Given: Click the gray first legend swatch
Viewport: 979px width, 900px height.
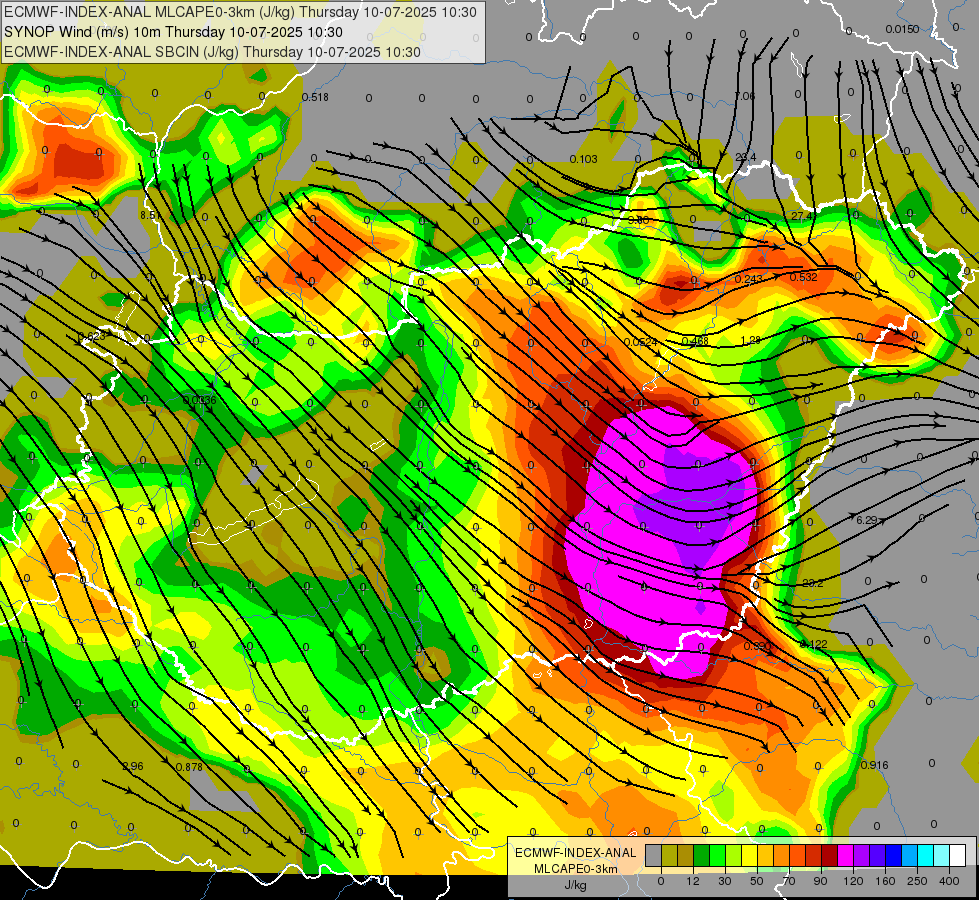Looking at the screenshot, I should click(x=654, y=855).
